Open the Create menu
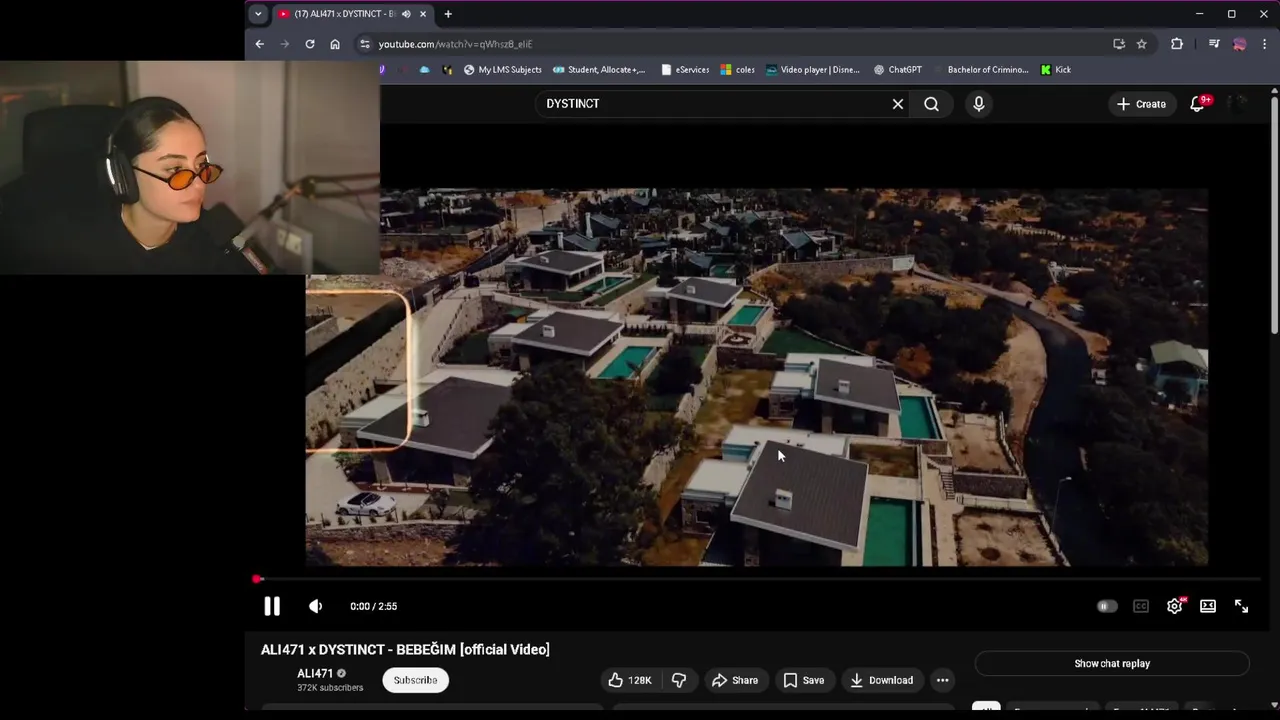1280x720 pixels. click(x=1141, y=104)
